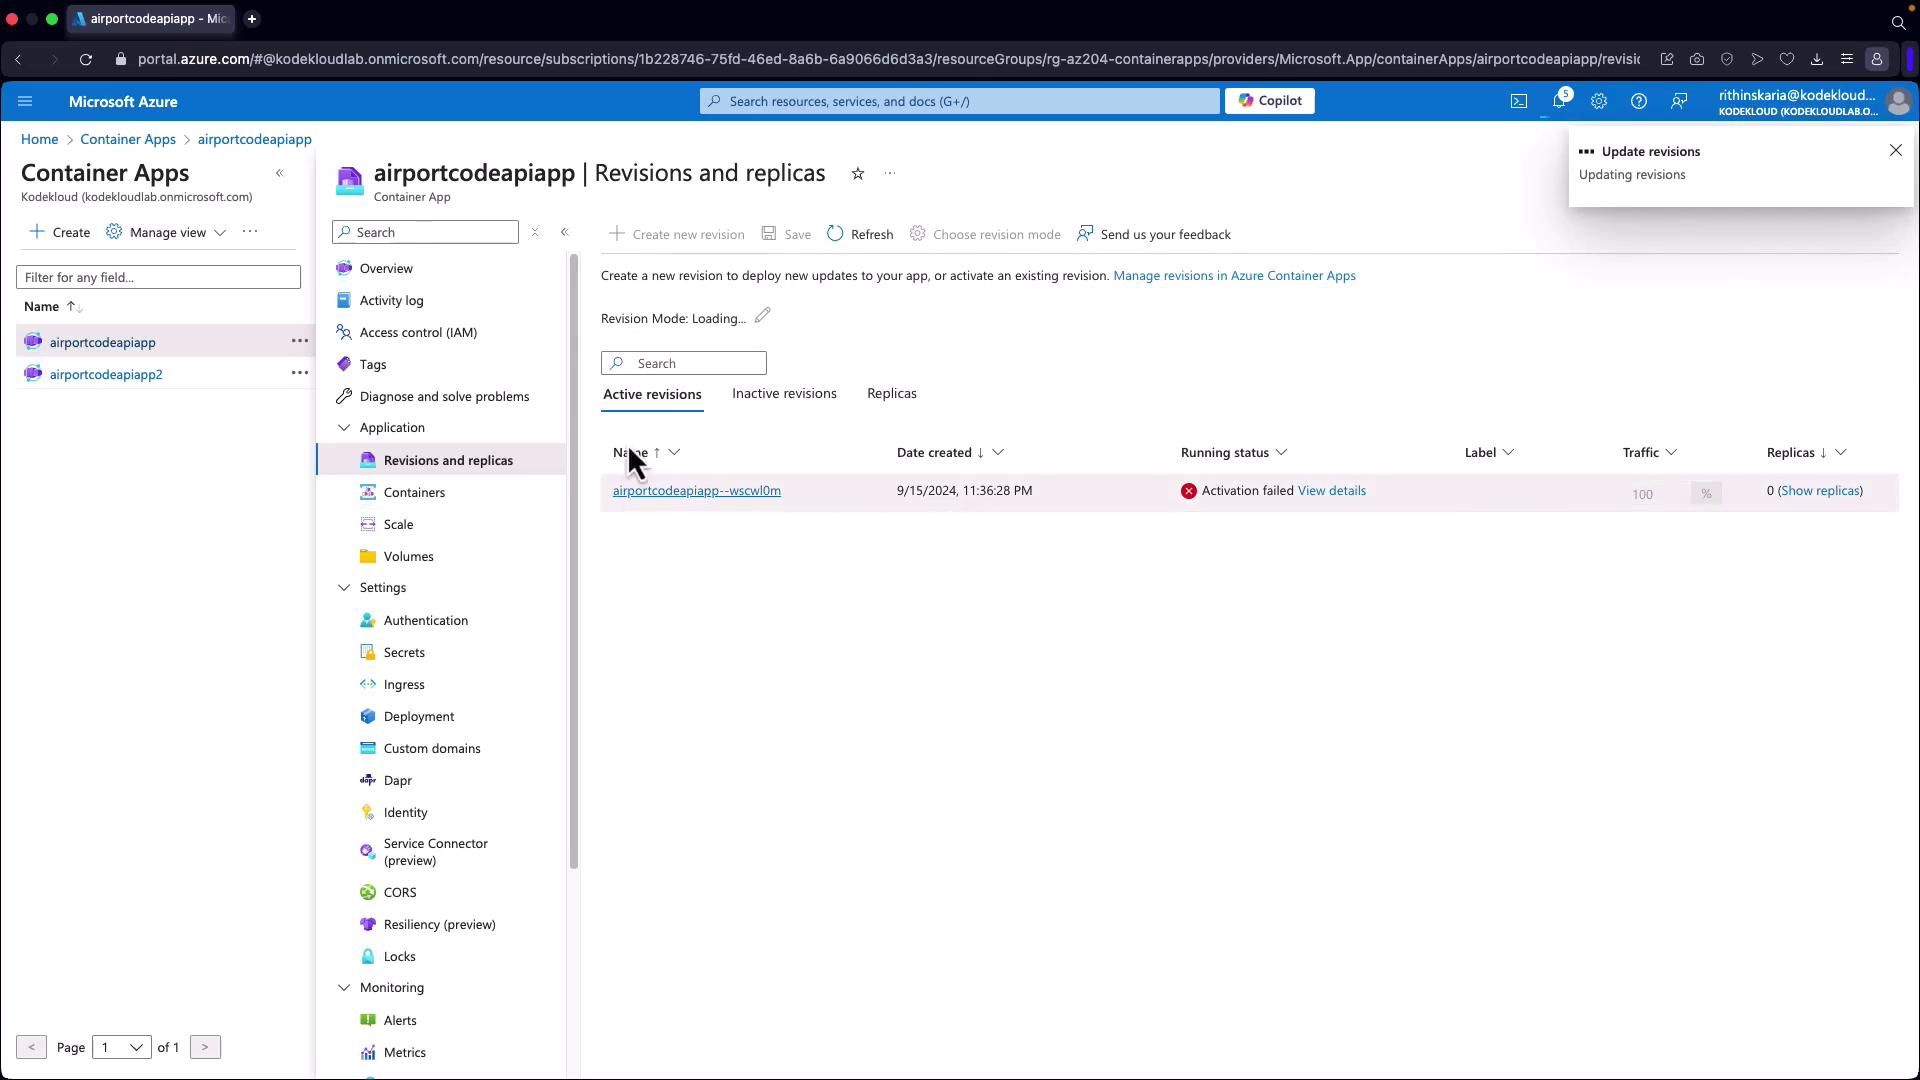Collapse the Settings section

pyautogui.click(x=344, y=587)
